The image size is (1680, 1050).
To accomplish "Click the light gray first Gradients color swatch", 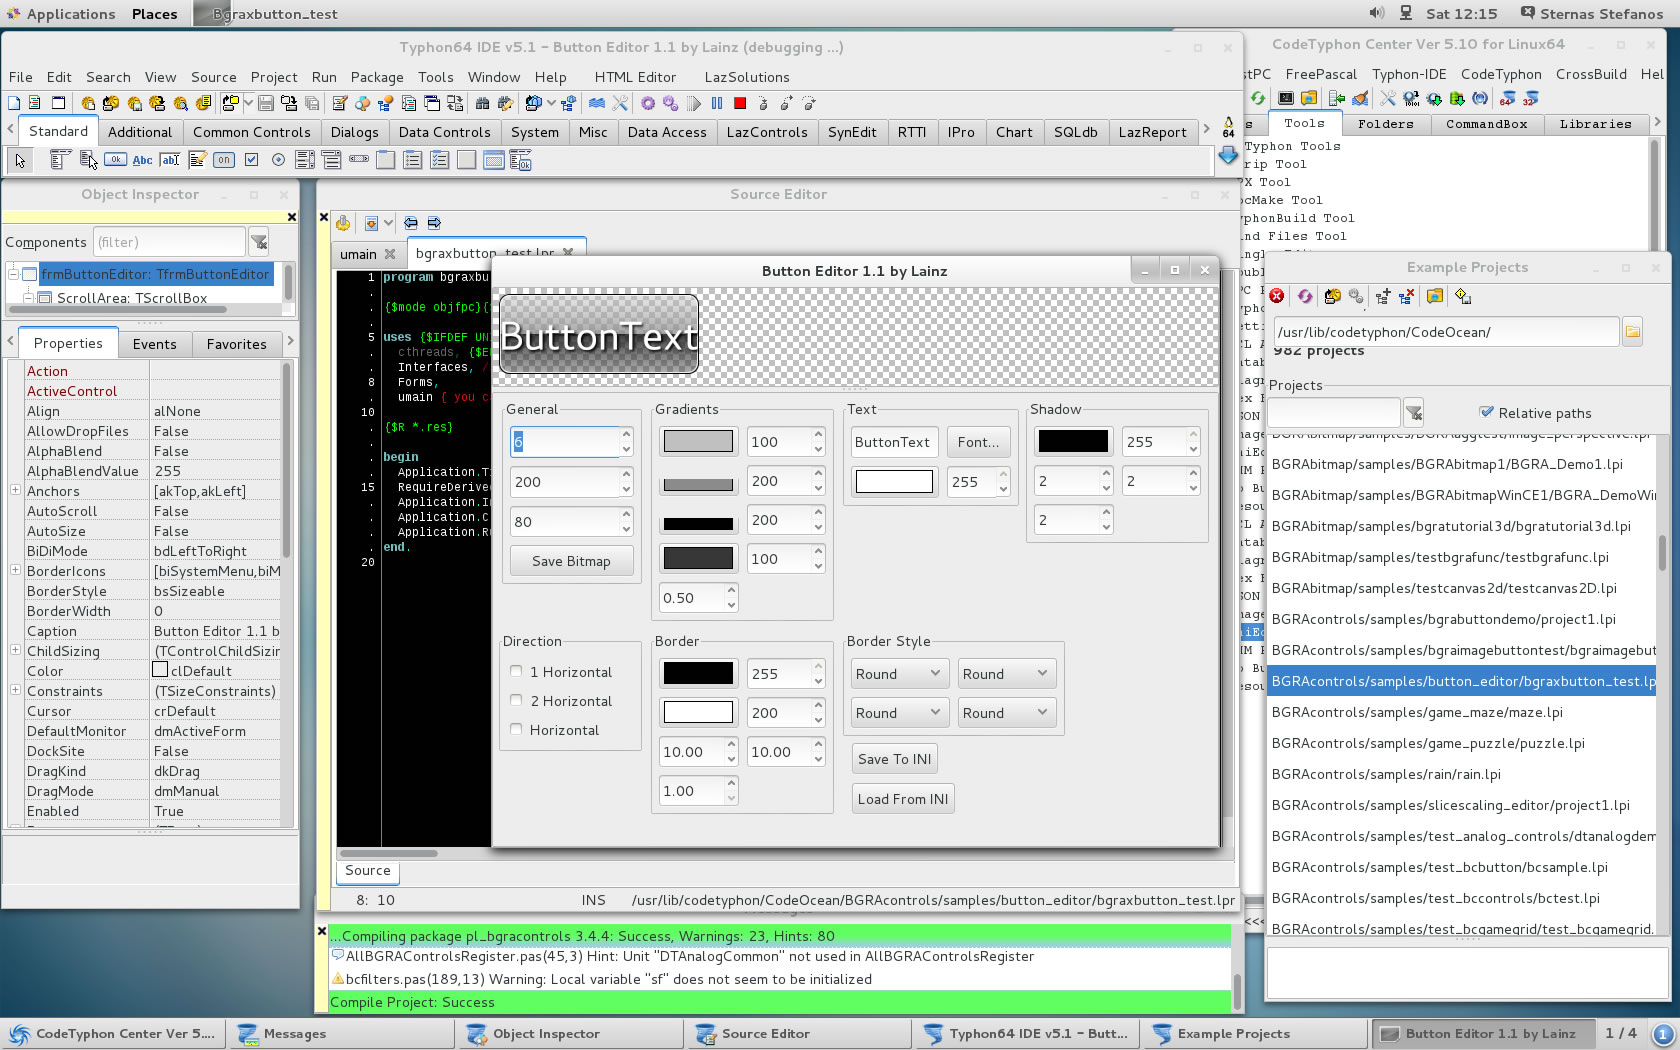I will (x=698, y=441).
